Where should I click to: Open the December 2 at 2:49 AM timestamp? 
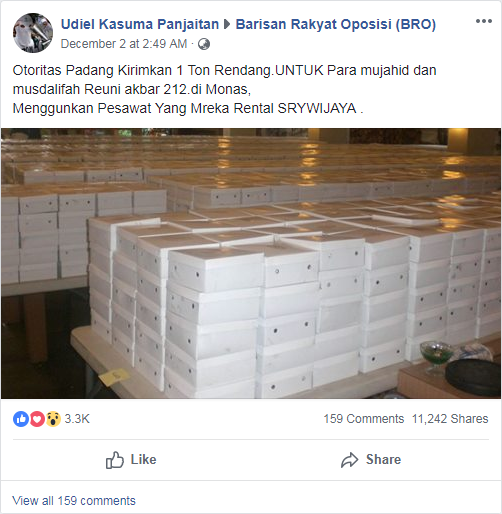coord(124,44)
